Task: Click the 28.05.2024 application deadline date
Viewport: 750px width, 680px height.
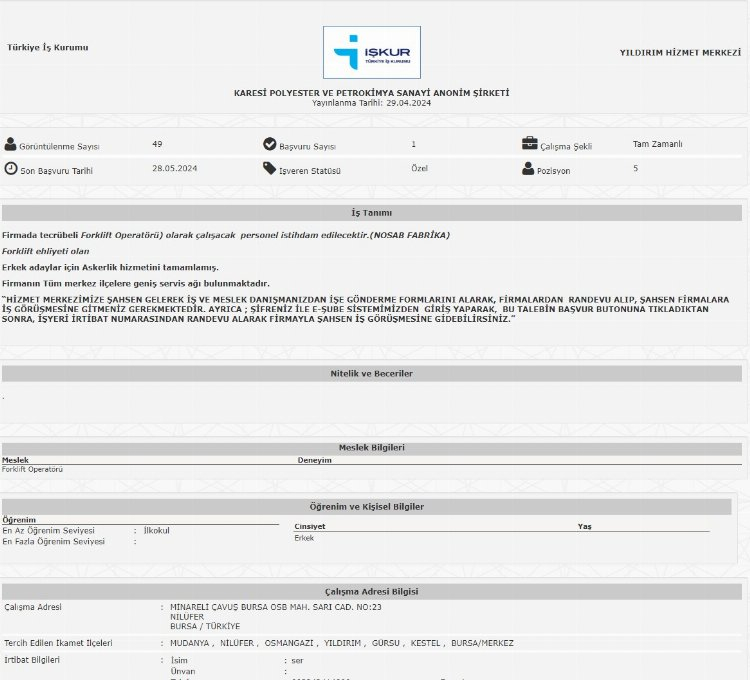Action: (175, 169)
